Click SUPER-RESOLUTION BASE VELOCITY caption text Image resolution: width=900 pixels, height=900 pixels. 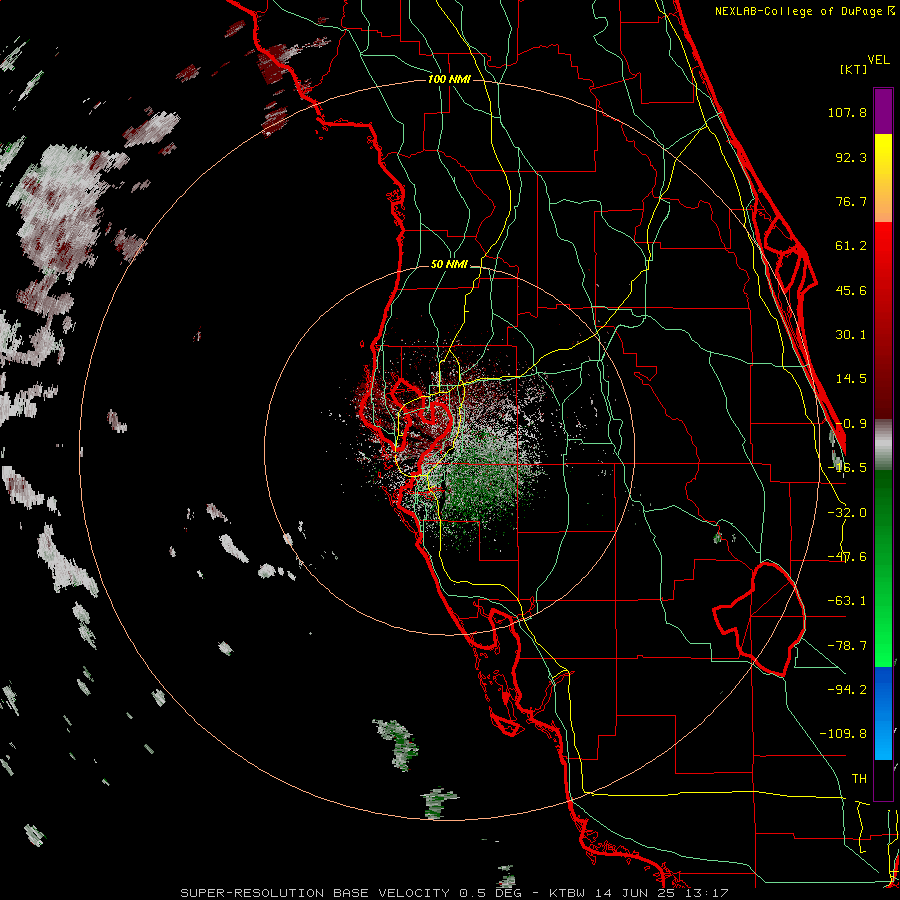(315, 893)
